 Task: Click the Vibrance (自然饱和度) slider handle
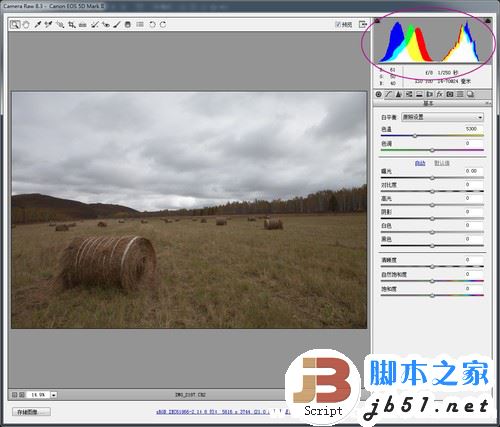point(432,281)
